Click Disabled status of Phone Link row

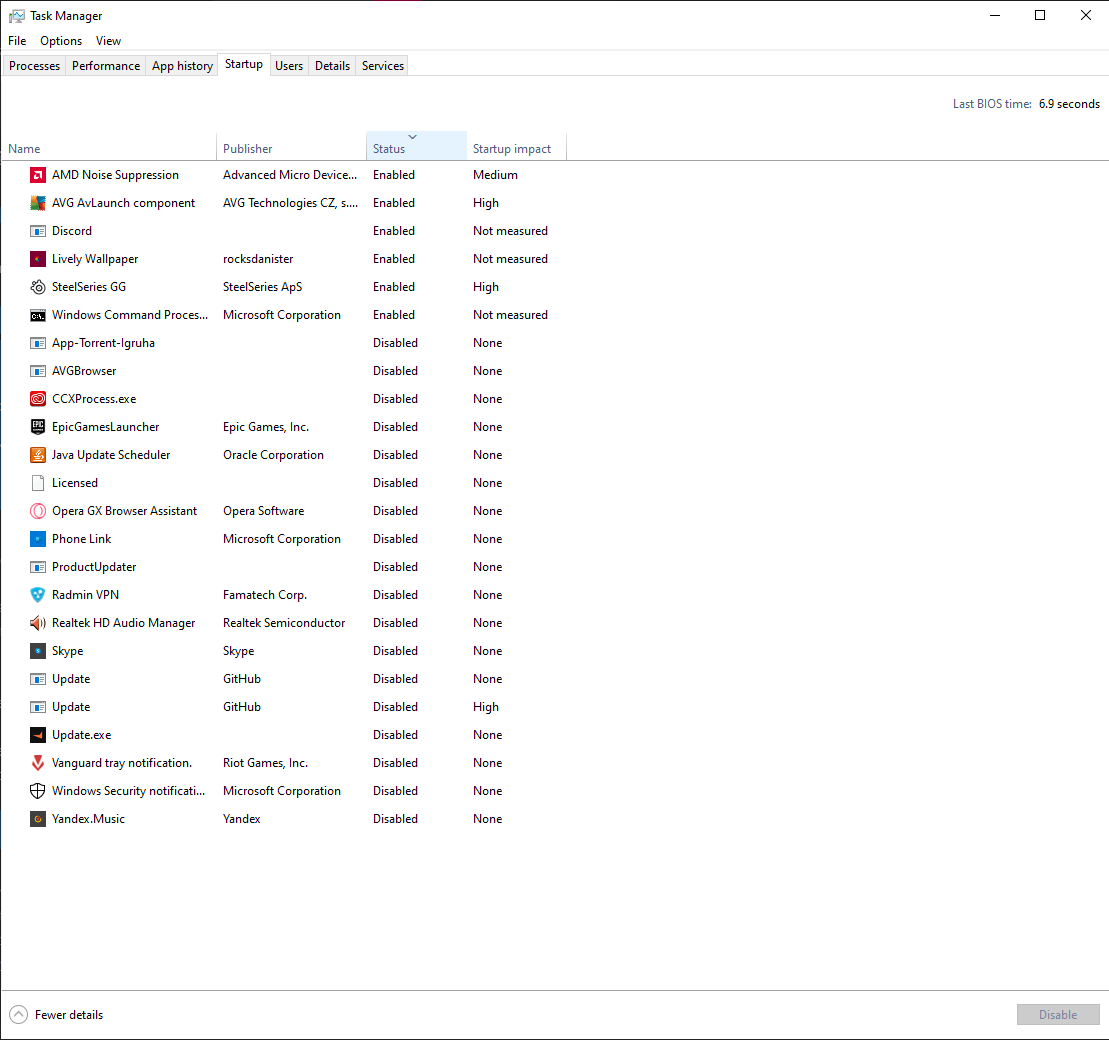[x=395, y=539]
